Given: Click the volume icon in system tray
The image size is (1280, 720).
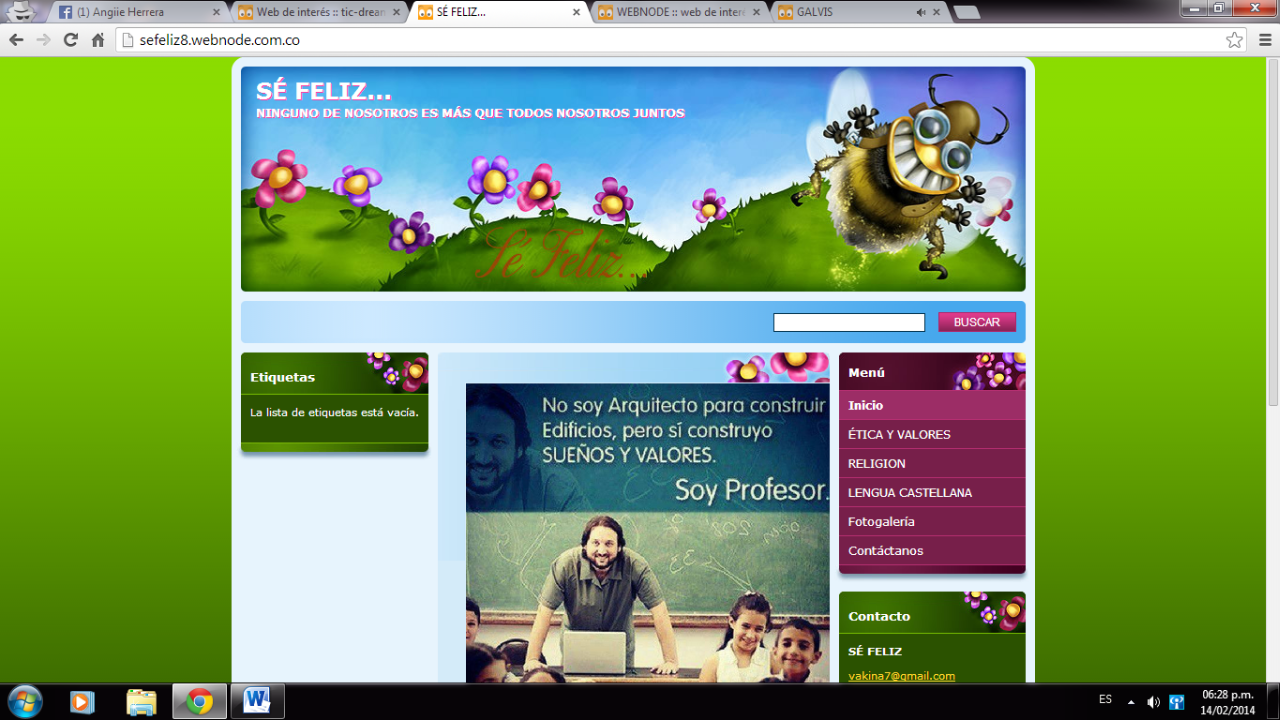Looking at the screenshot, I should pos(1153,701).
